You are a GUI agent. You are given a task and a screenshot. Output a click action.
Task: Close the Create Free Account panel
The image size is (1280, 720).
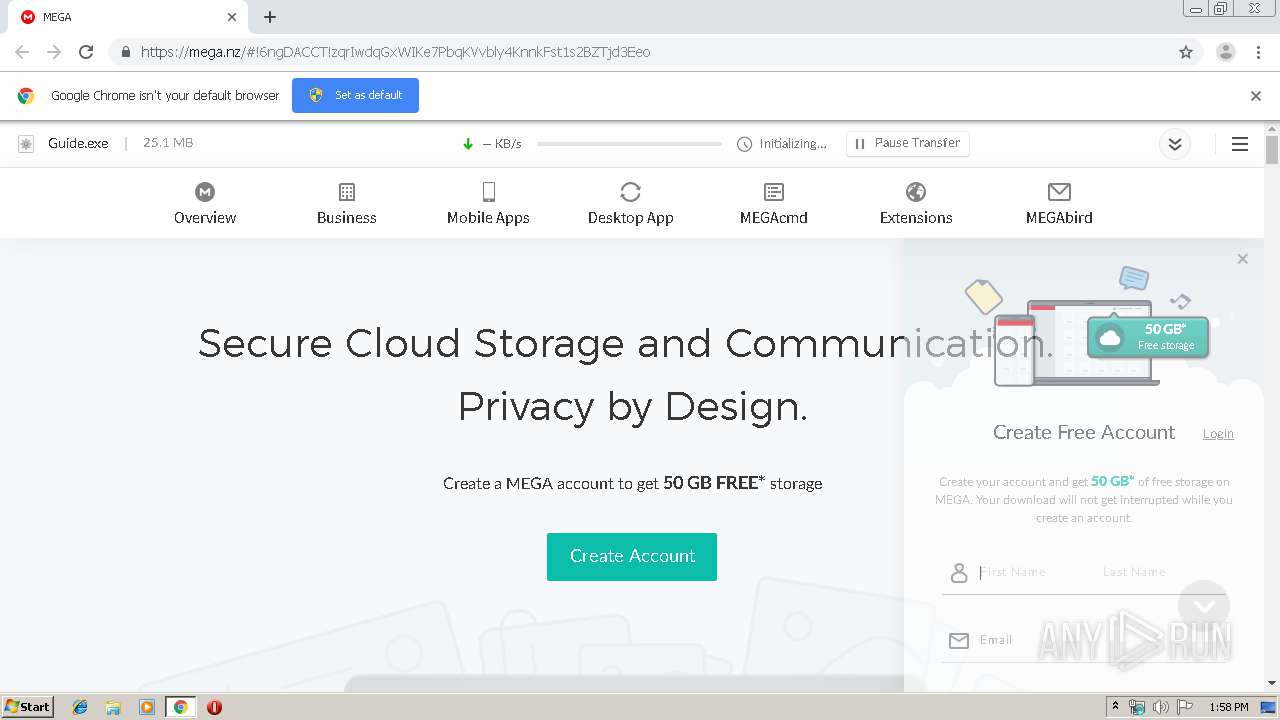1242,259
